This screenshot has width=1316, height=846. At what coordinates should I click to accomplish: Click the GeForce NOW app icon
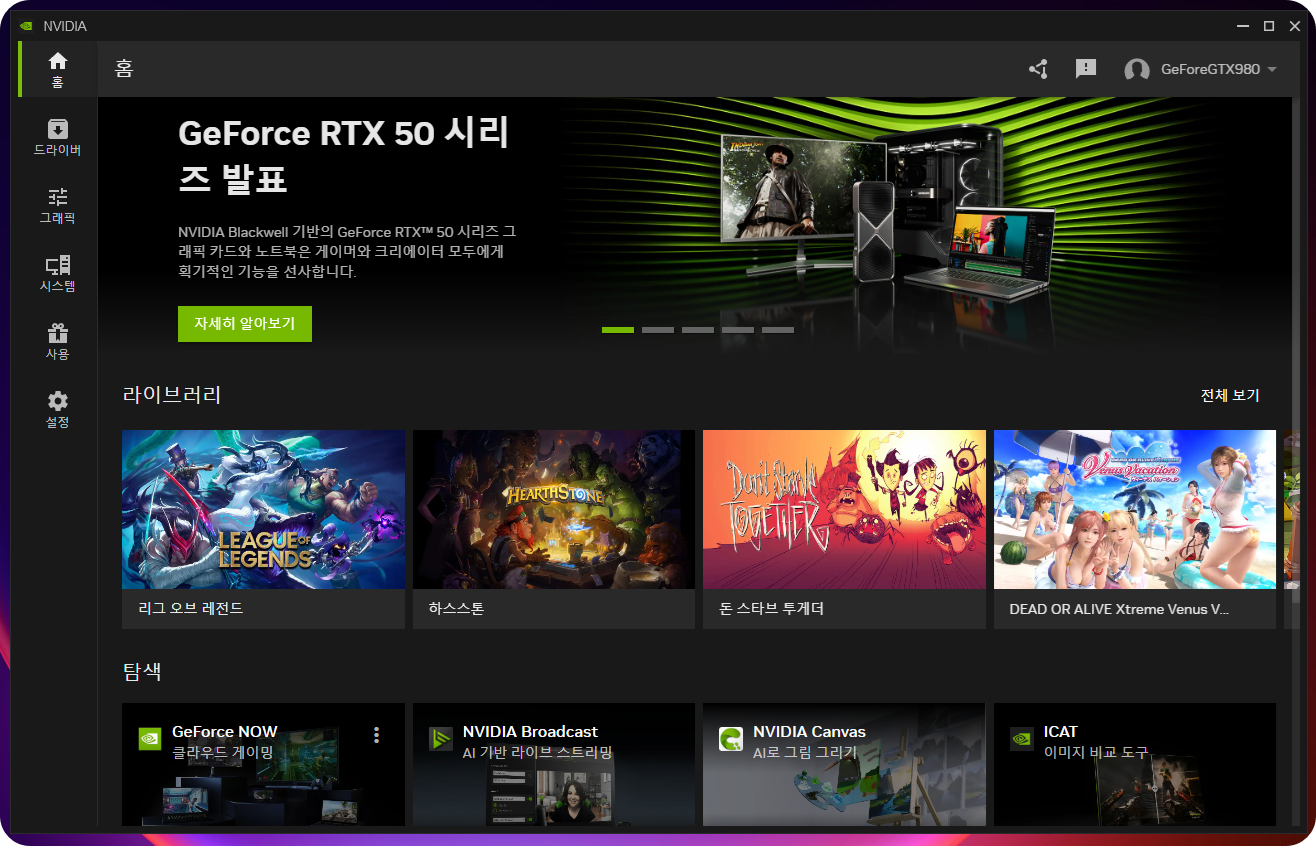(x=150, y=739)
